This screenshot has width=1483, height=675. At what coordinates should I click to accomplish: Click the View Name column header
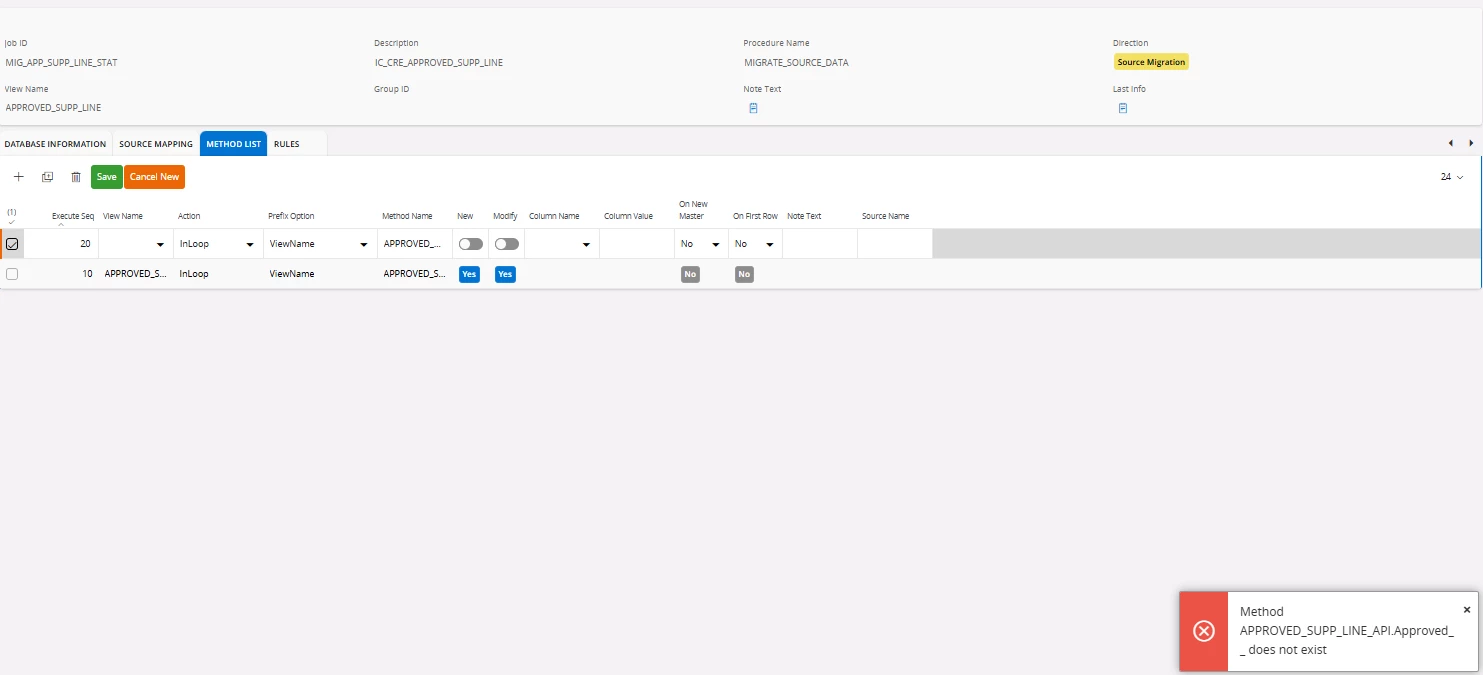[x=123, y=216]
